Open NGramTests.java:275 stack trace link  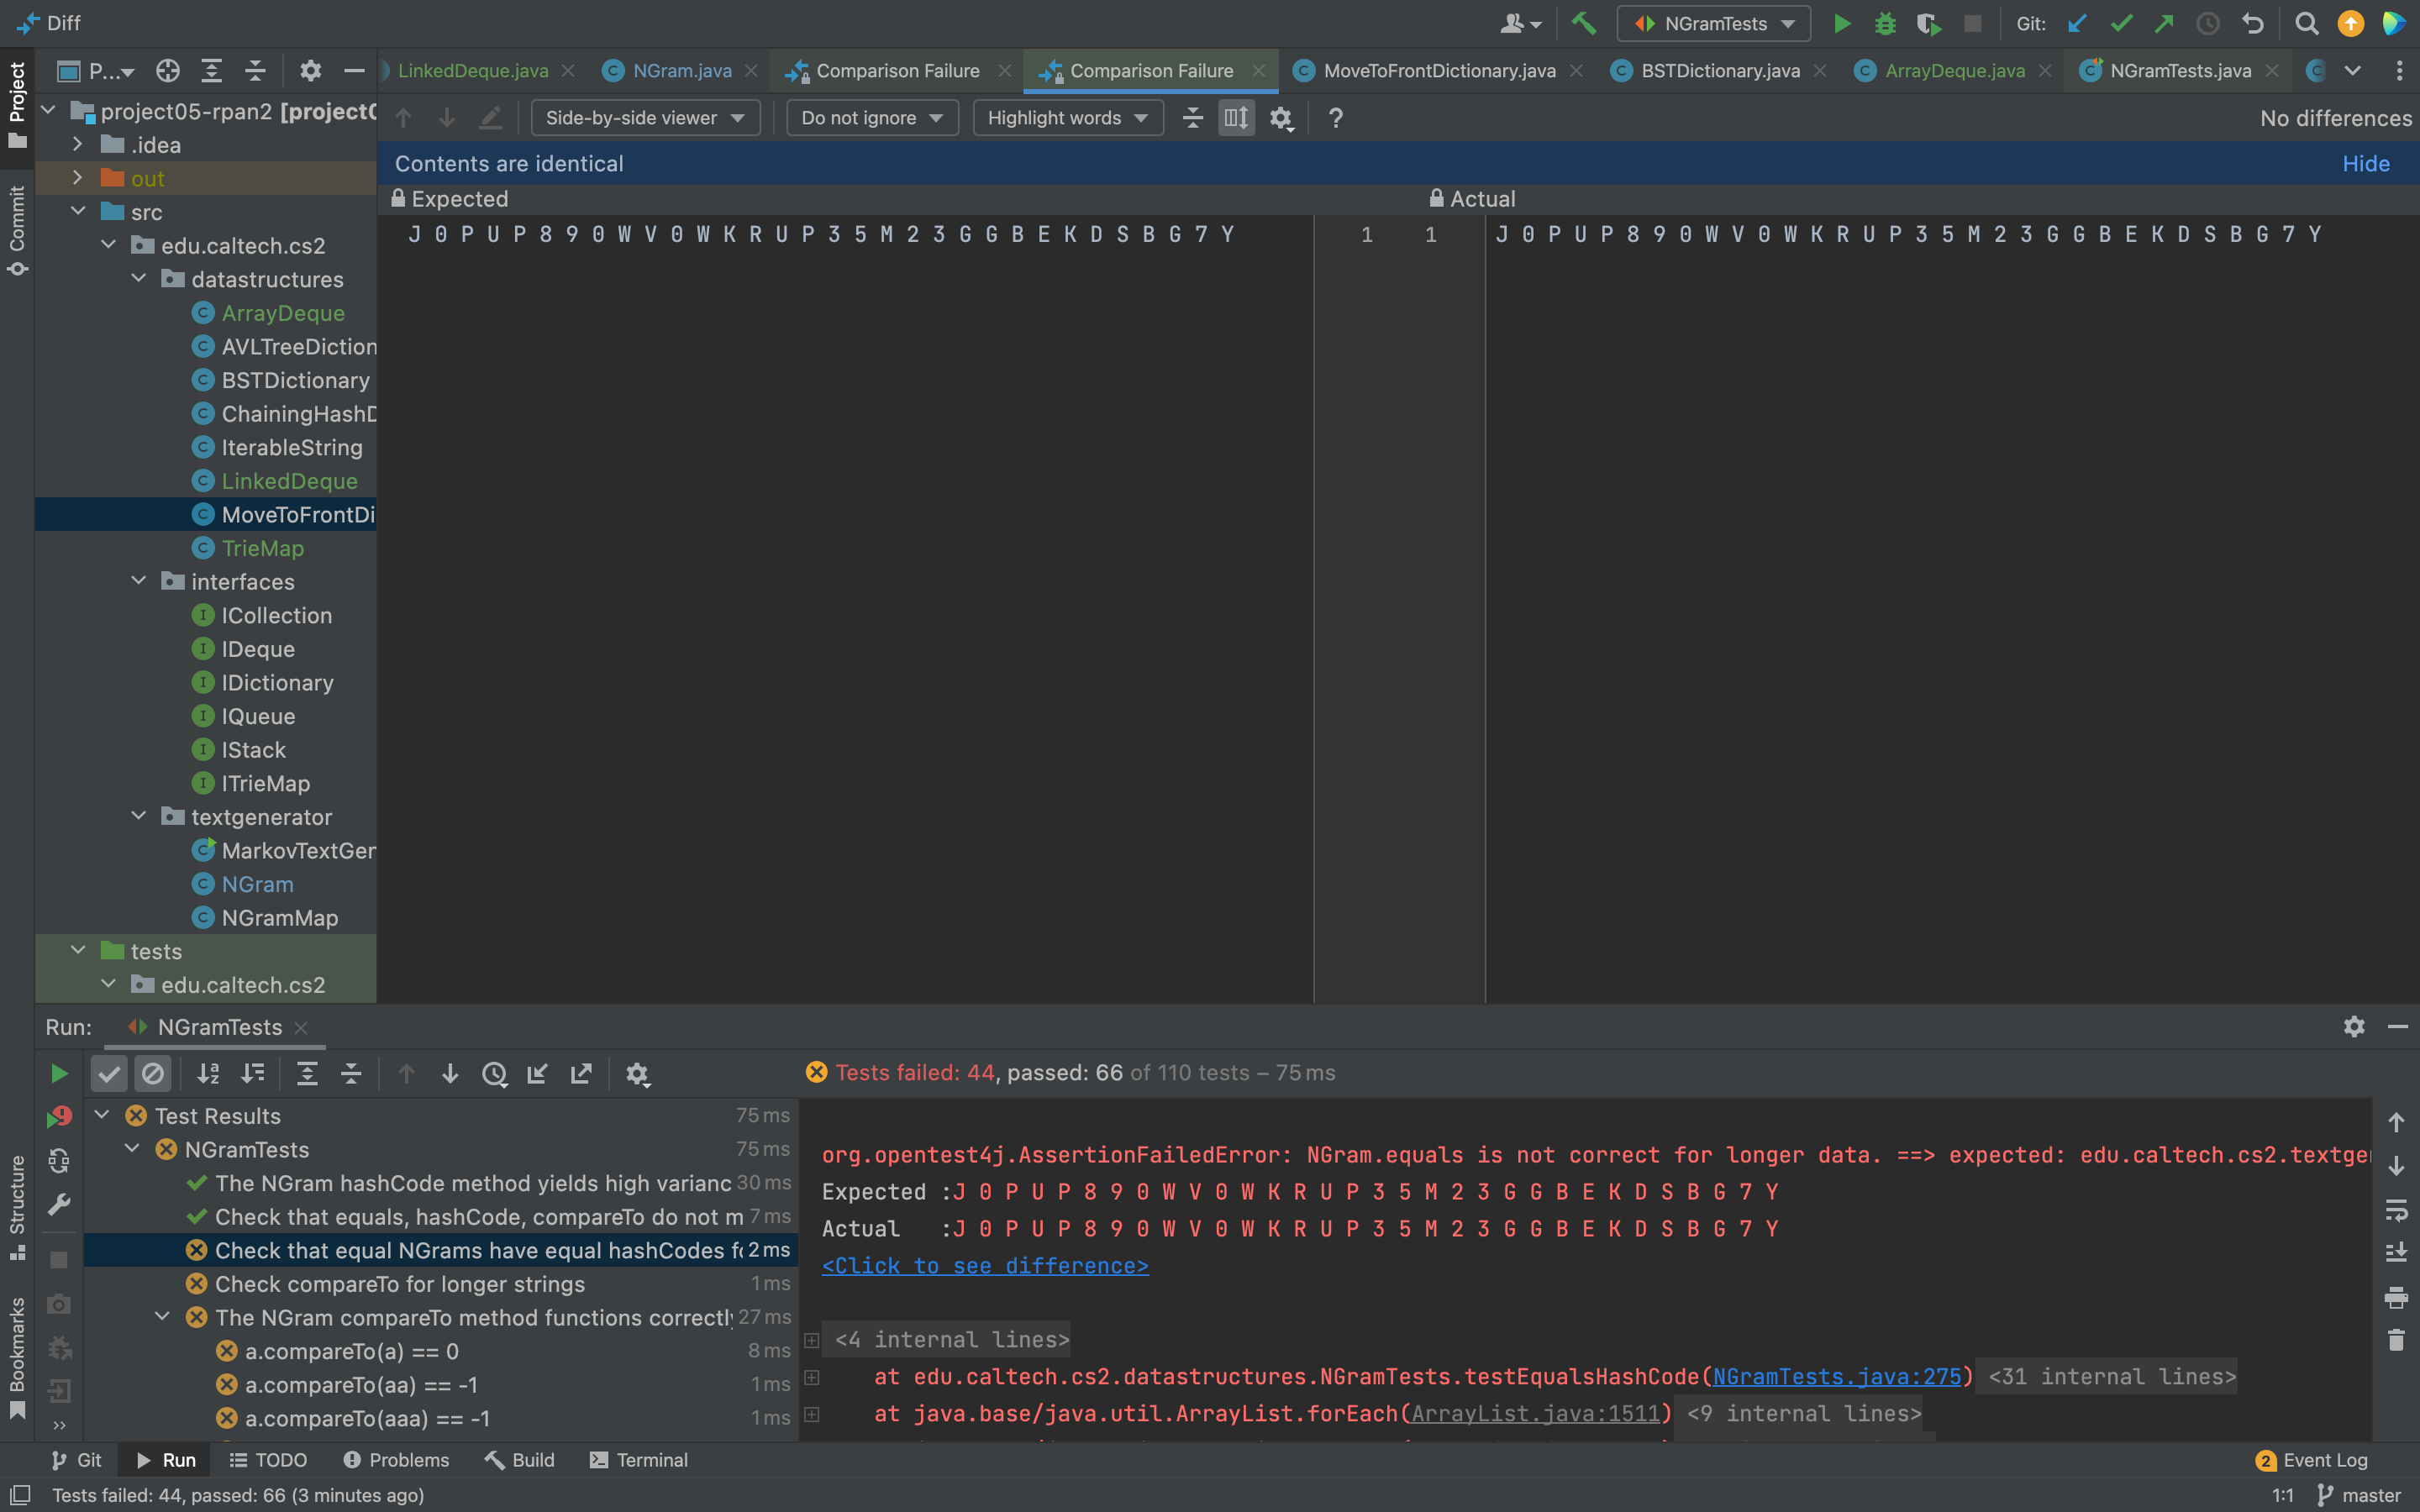pyautogui.click(x=1836, y=1376)
